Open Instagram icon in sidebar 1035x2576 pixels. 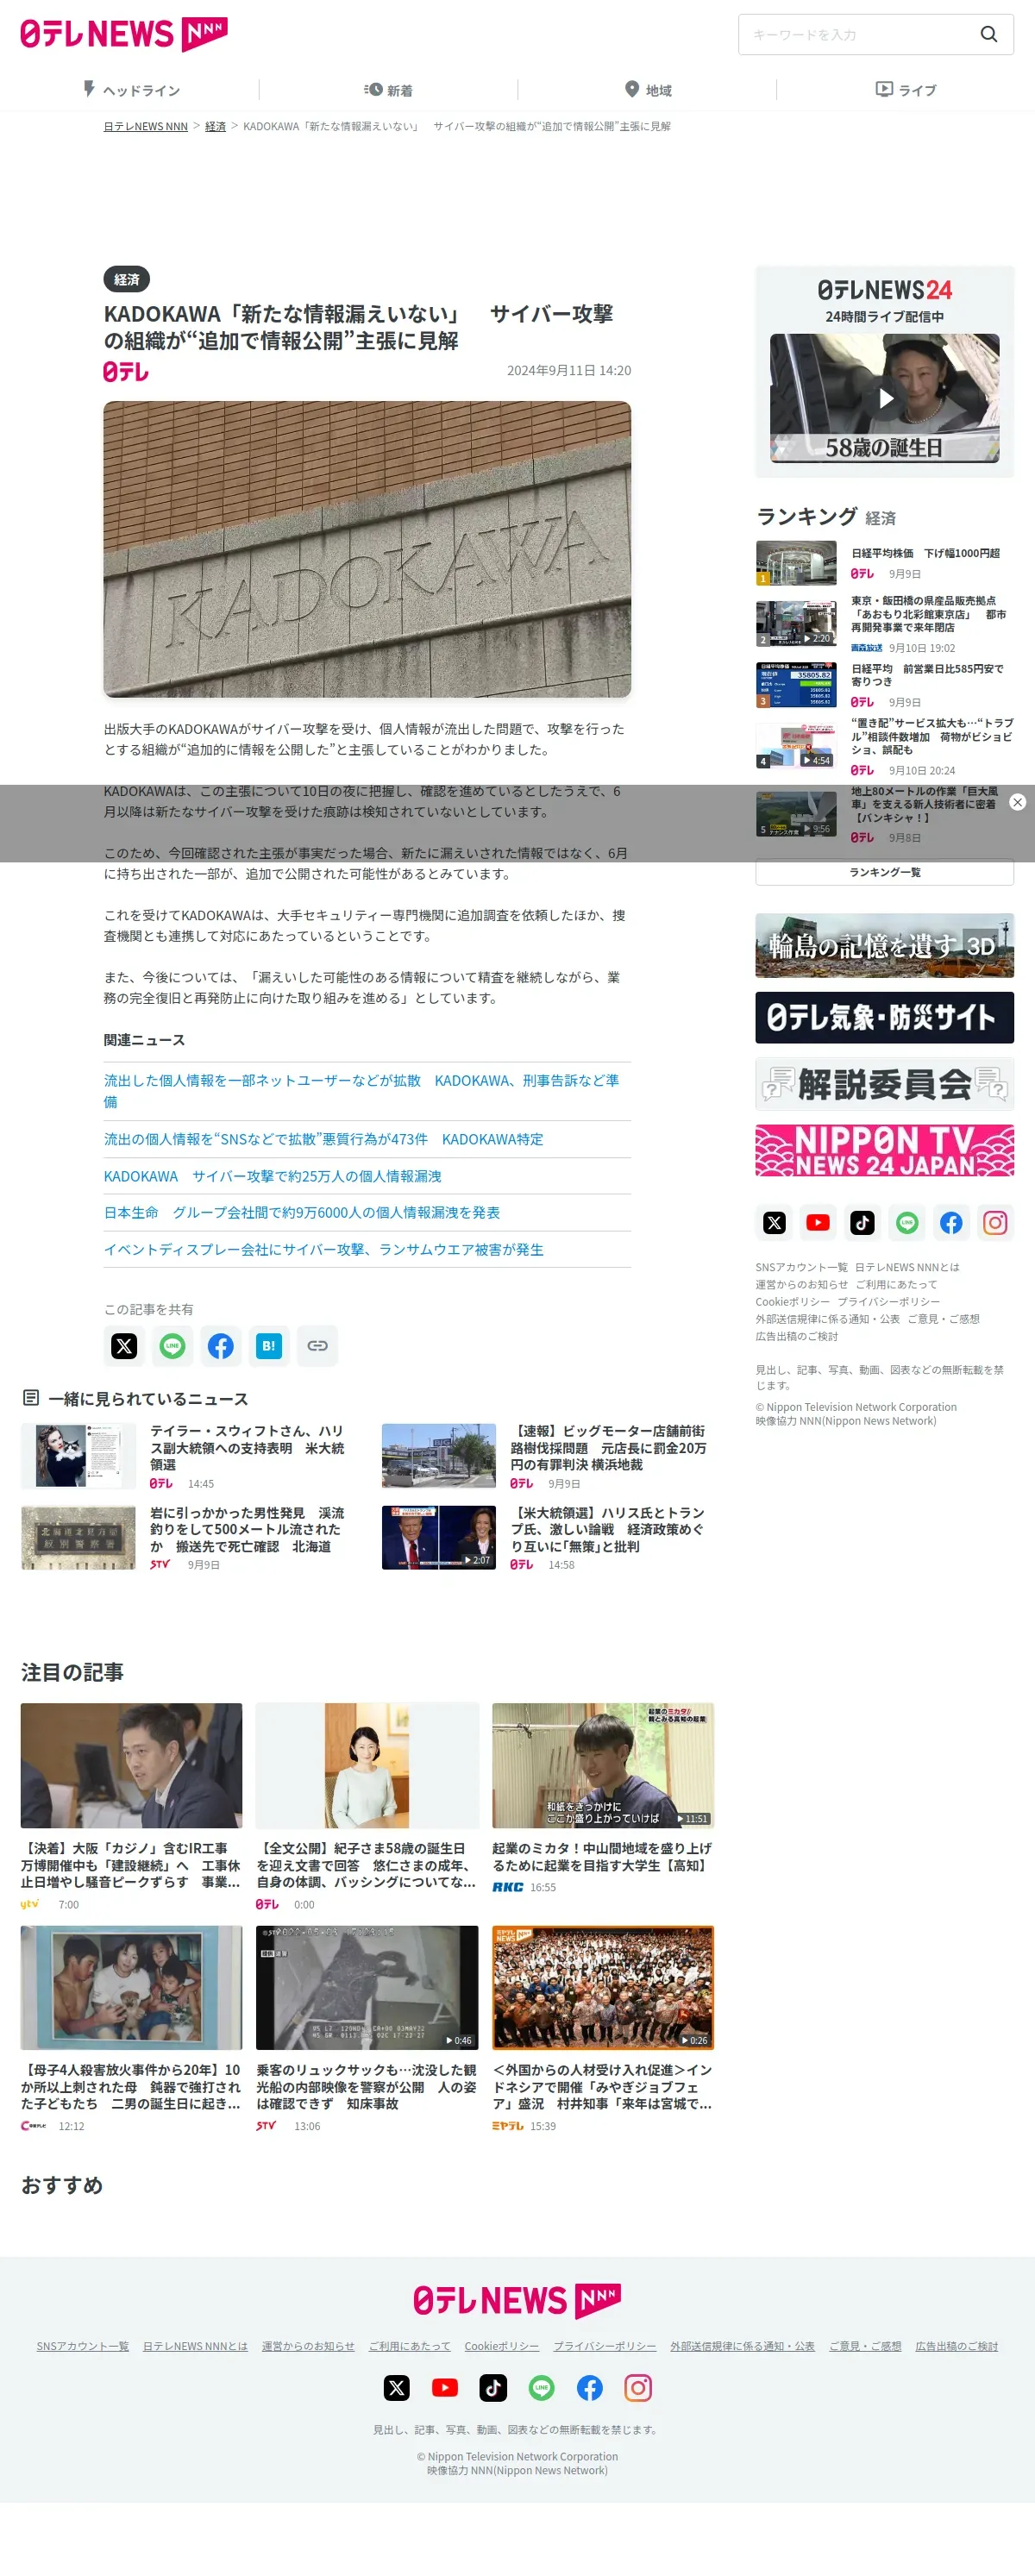(995, 1222)
